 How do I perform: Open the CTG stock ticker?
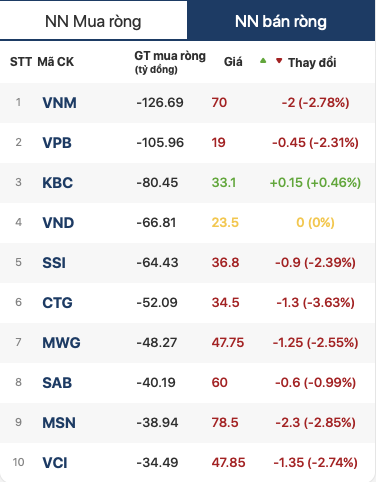[57, 303]
